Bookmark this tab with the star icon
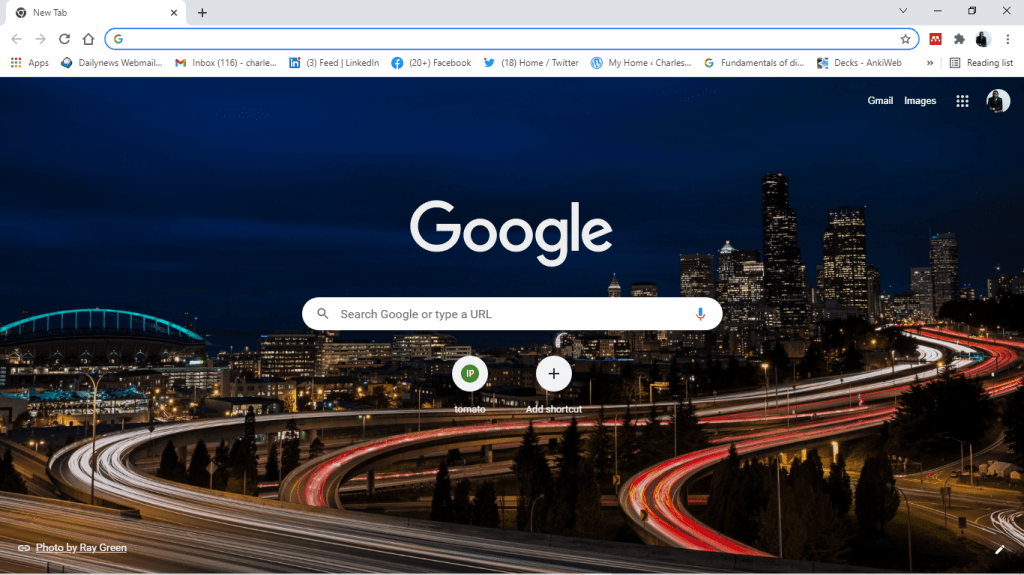 tap(905, 39)
